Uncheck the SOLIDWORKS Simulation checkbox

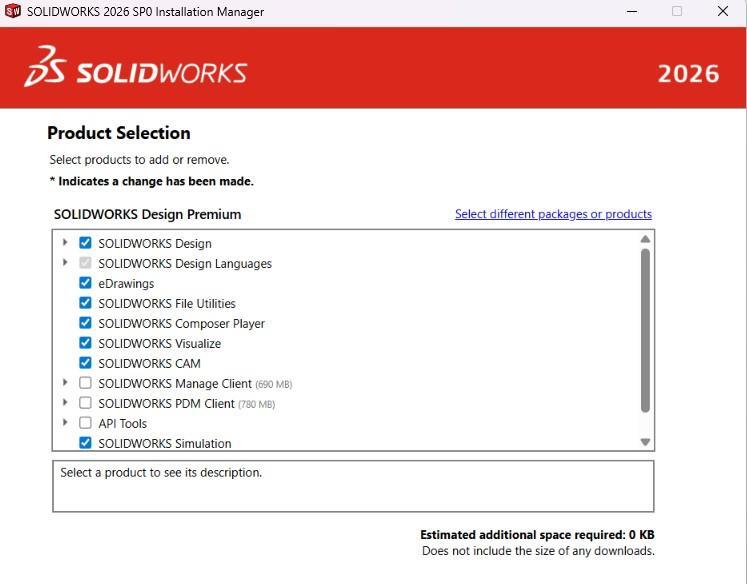click(x=85, y=443)
